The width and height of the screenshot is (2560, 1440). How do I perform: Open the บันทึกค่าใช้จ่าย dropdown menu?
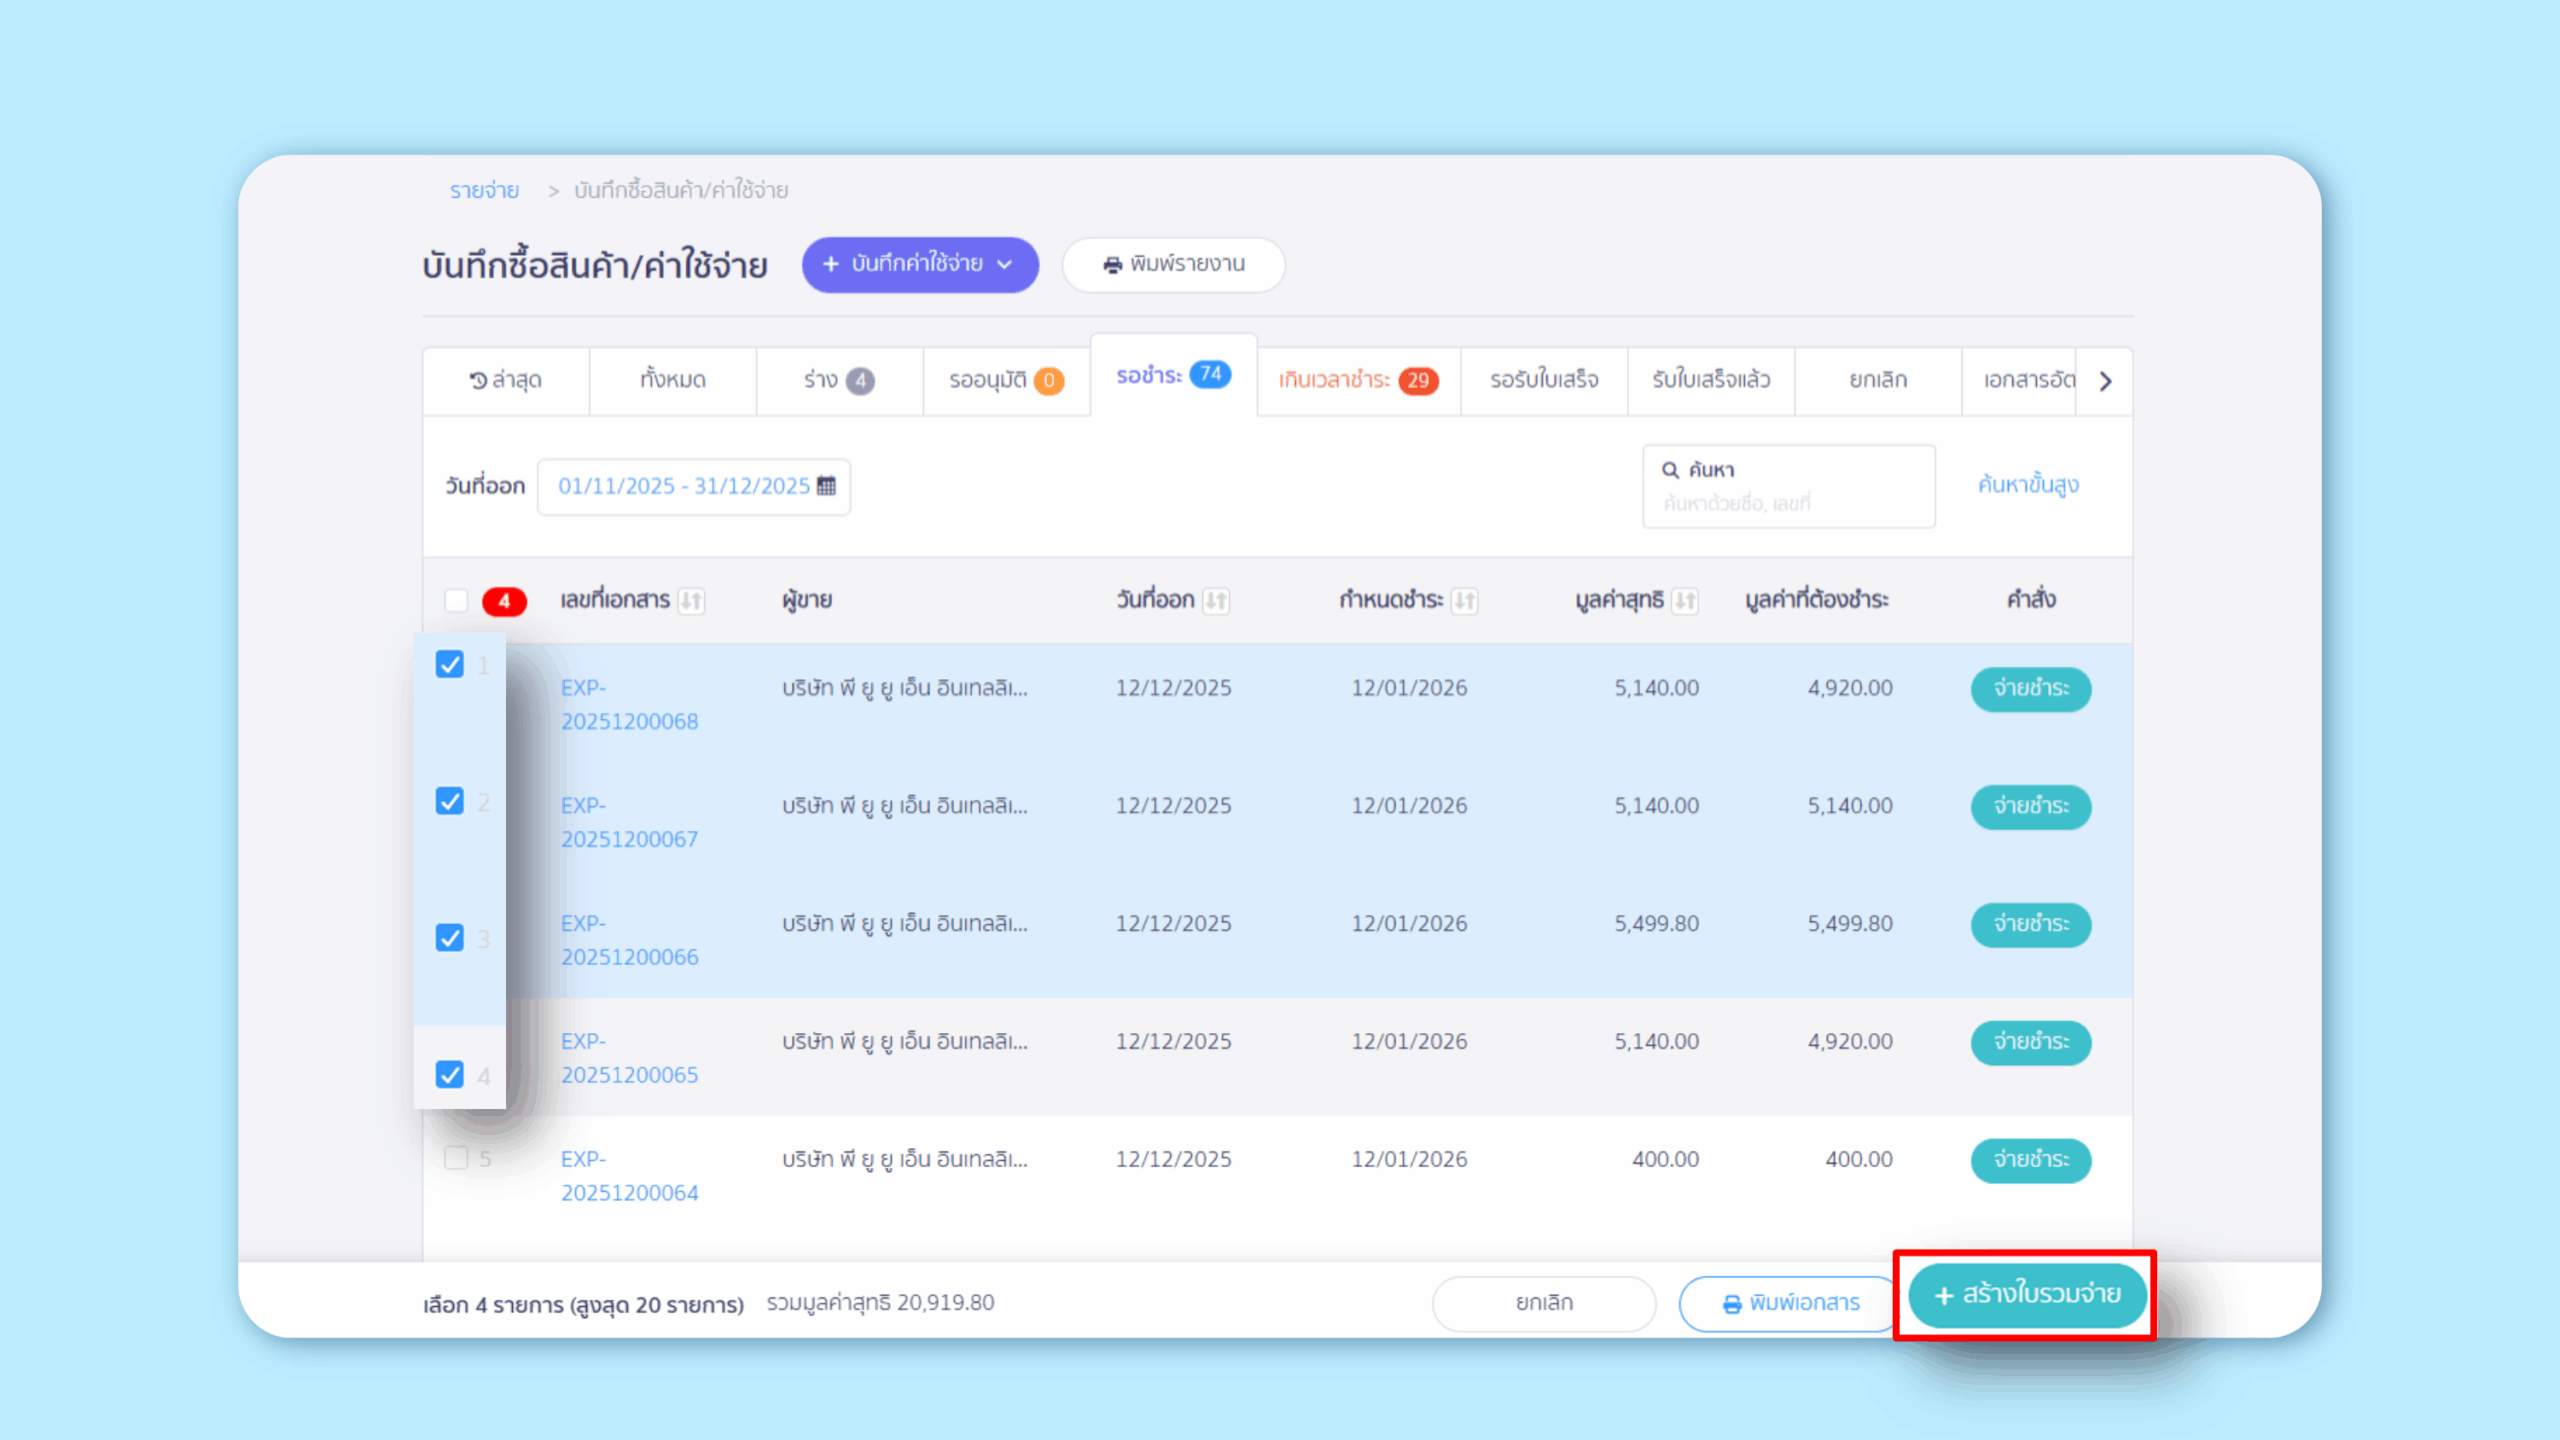1004,264
